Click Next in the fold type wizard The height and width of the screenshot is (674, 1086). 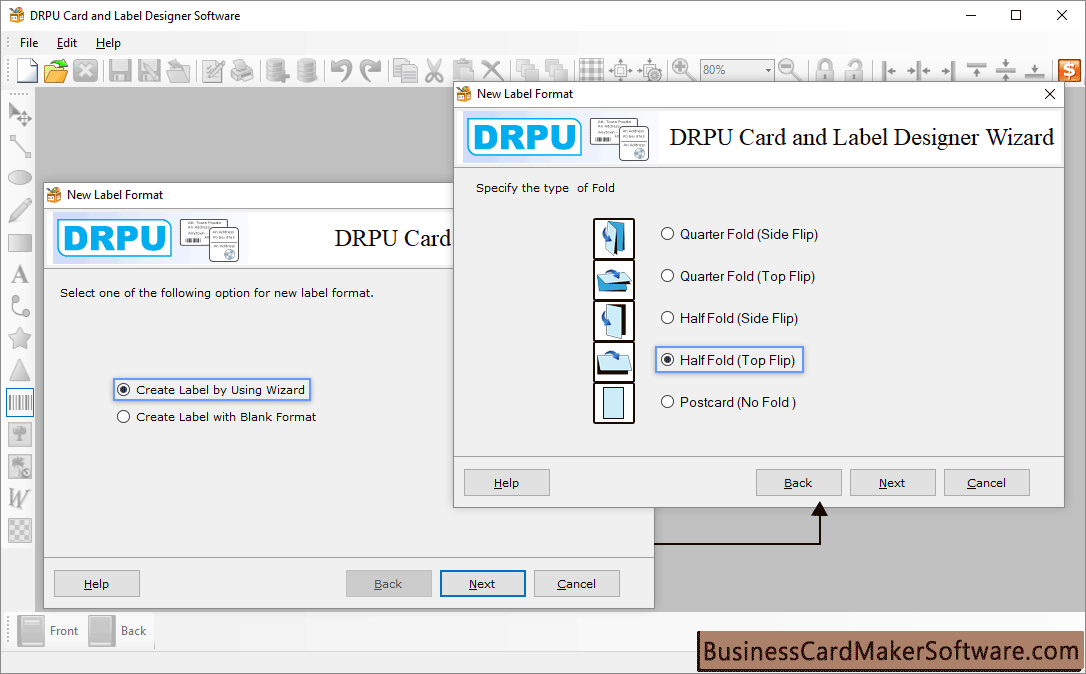pos(892,483)
